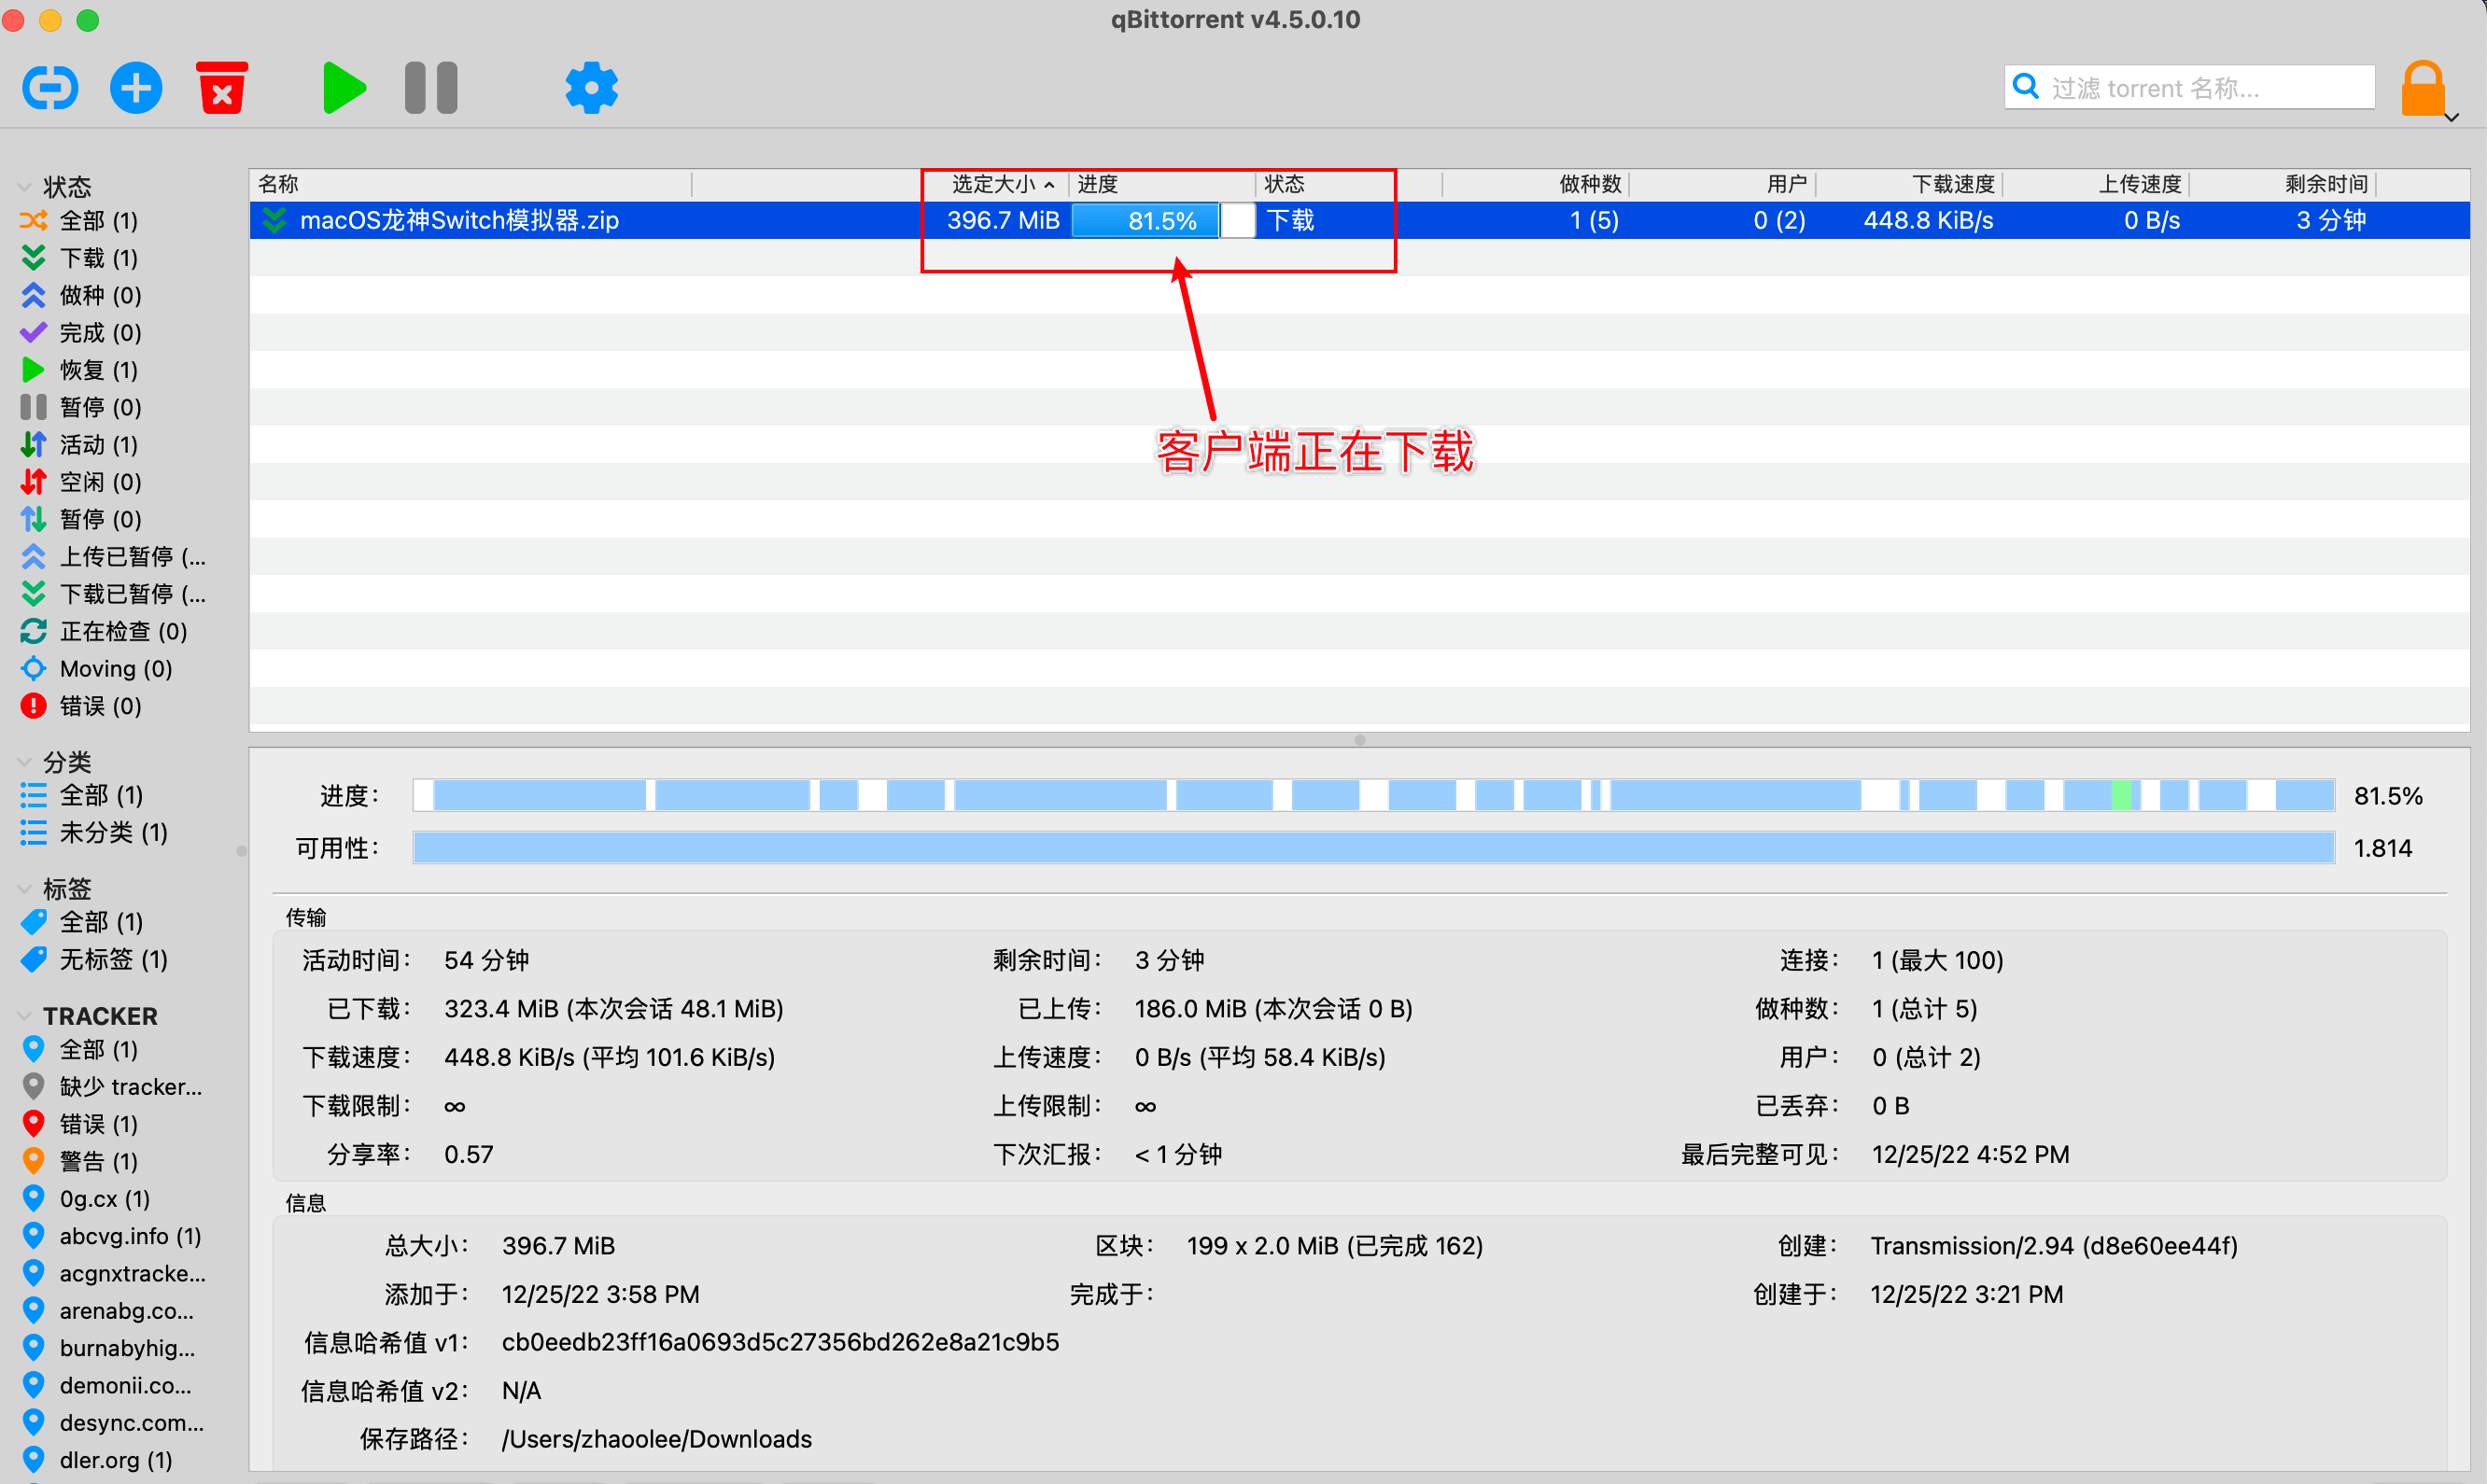Screen dimensions: 2487x1484
Task: Sort by the 选定大小 column header
Action: click(x=994, y=184)
